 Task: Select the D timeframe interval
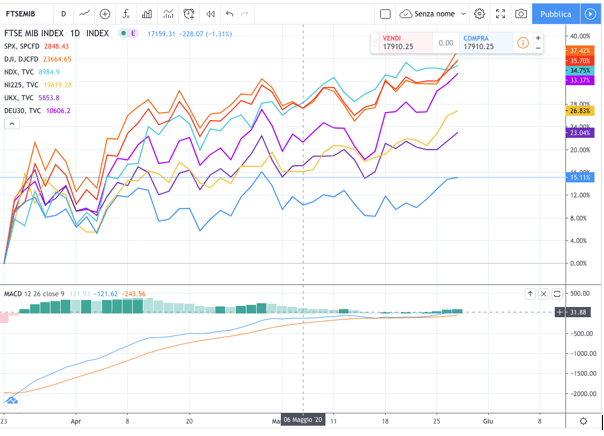pyautogui.click(x=63, y=14)
